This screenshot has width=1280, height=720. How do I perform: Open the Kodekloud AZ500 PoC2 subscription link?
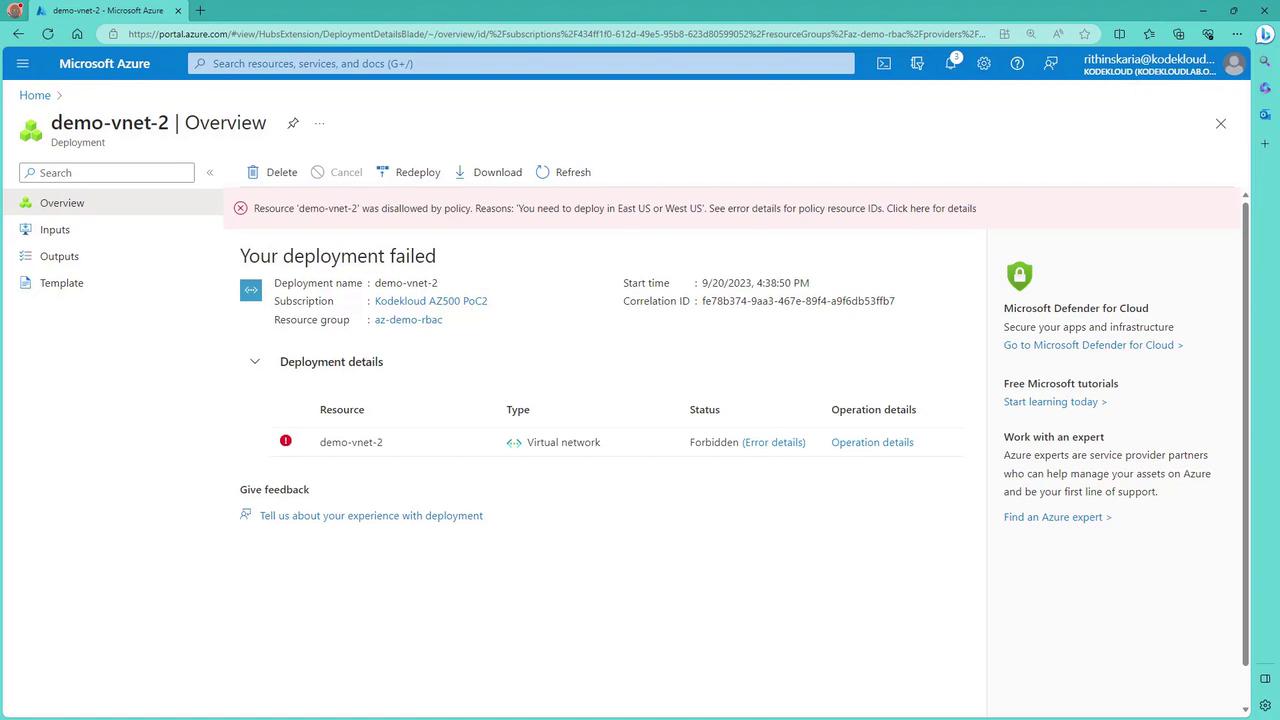[x=431, y=301]
